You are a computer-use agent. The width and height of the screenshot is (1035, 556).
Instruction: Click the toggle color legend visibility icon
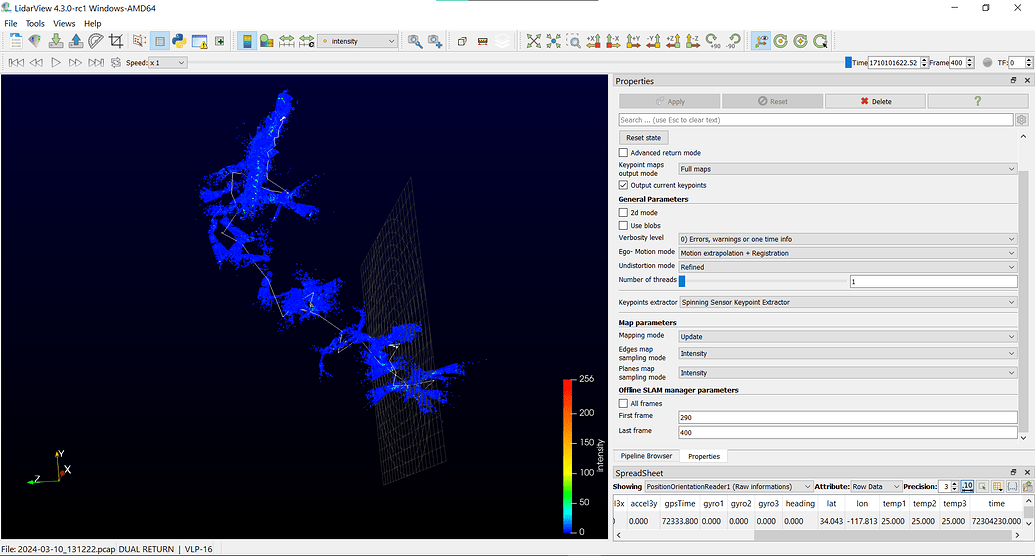pos(247,41)
